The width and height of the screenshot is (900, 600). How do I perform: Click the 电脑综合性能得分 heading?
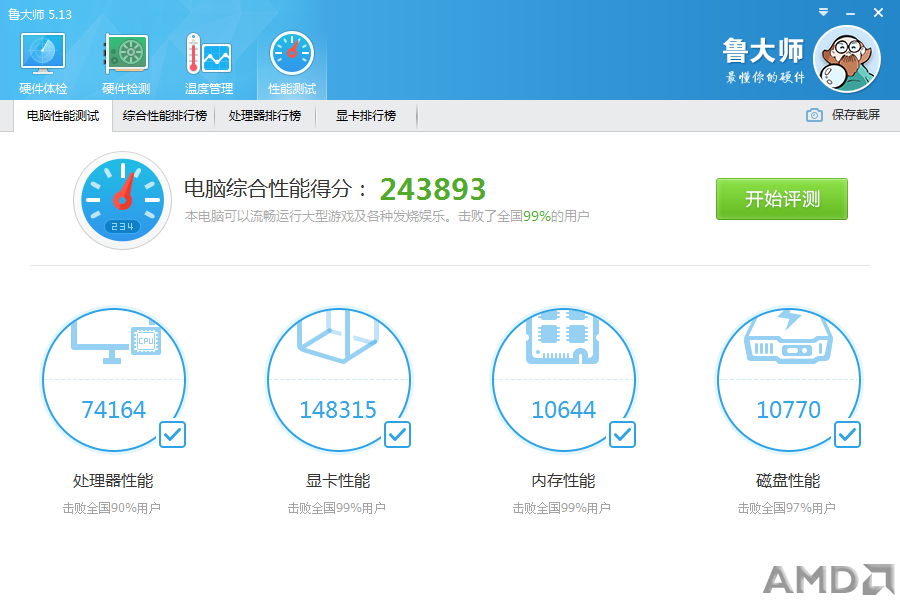pyautogui.click(x=275, y=189)
